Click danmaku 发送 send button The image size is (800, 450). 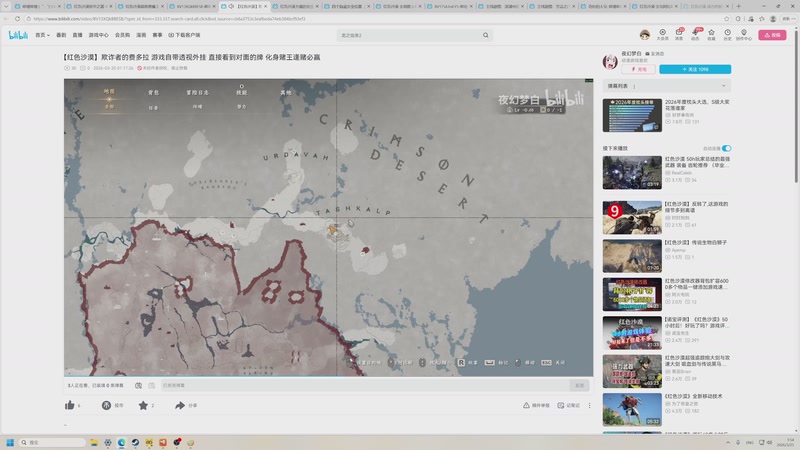[580, 386]
